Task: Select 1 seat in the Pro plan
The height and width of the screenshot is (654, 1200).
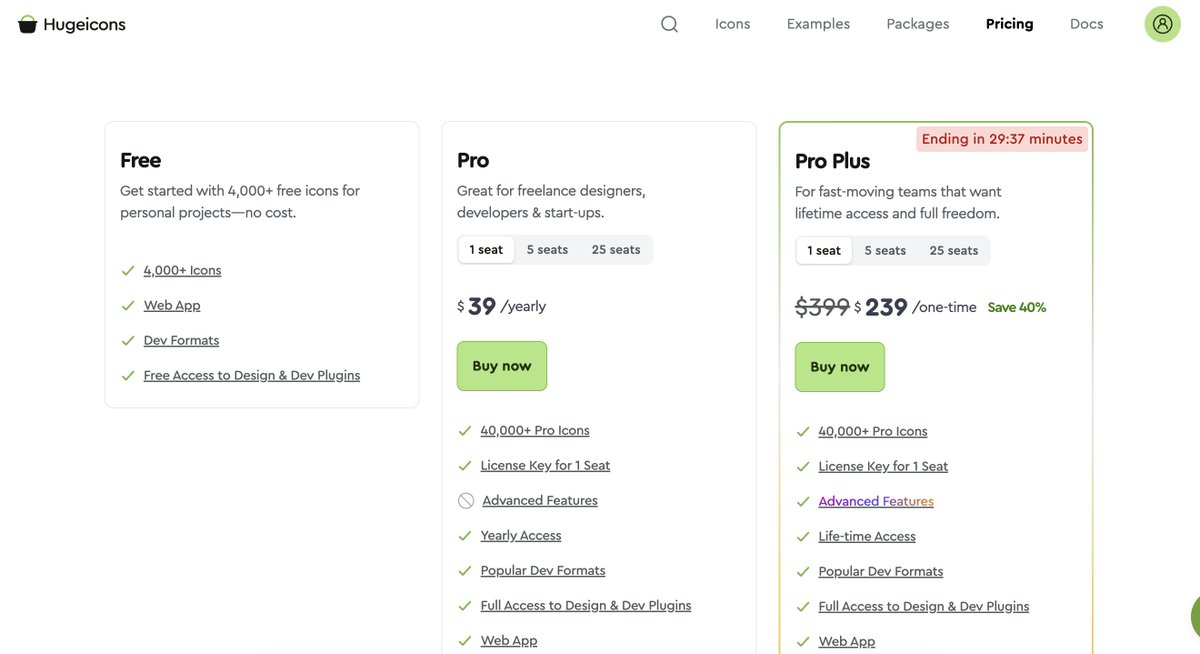Action: pyautogui.click(x=486, y=250)
